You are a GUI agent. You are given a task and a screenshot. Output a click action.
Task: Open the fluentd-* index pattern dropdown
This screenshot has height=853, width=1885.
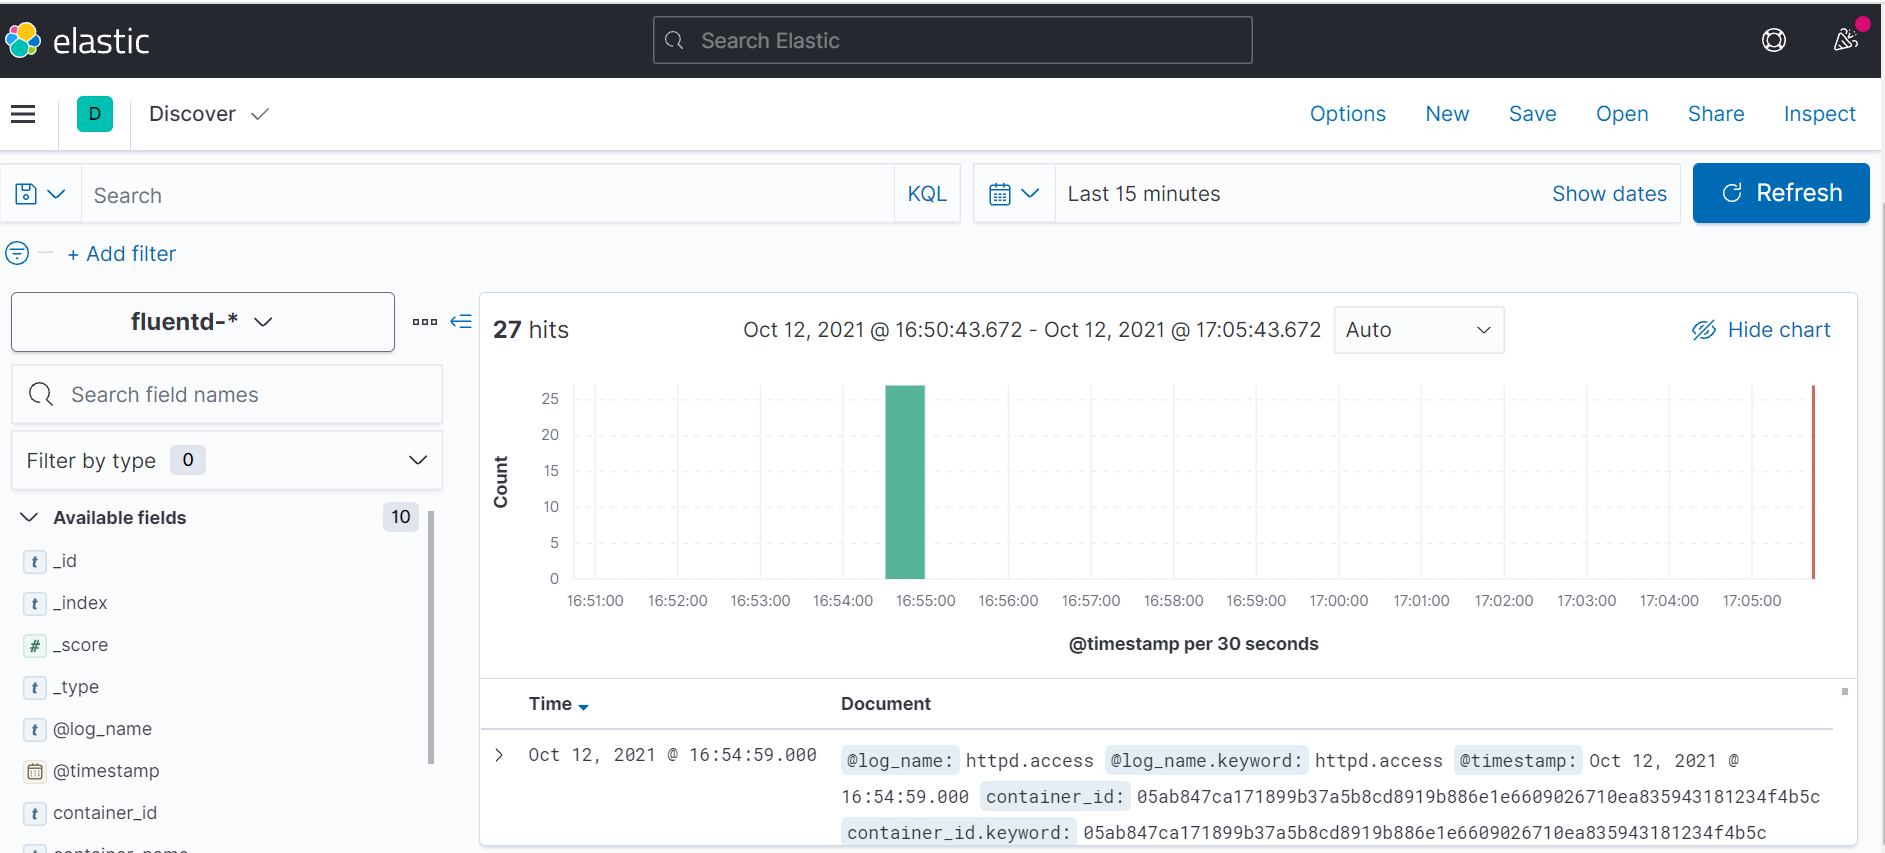click(x=203, y=322)
